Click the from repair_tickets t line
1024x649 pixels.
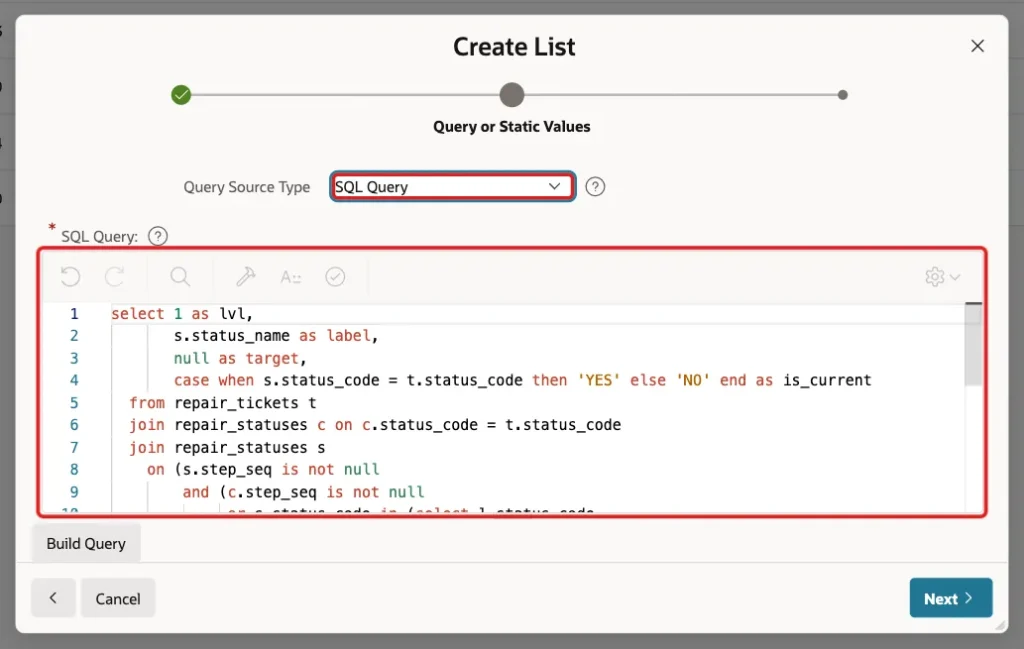click(223, 403)
